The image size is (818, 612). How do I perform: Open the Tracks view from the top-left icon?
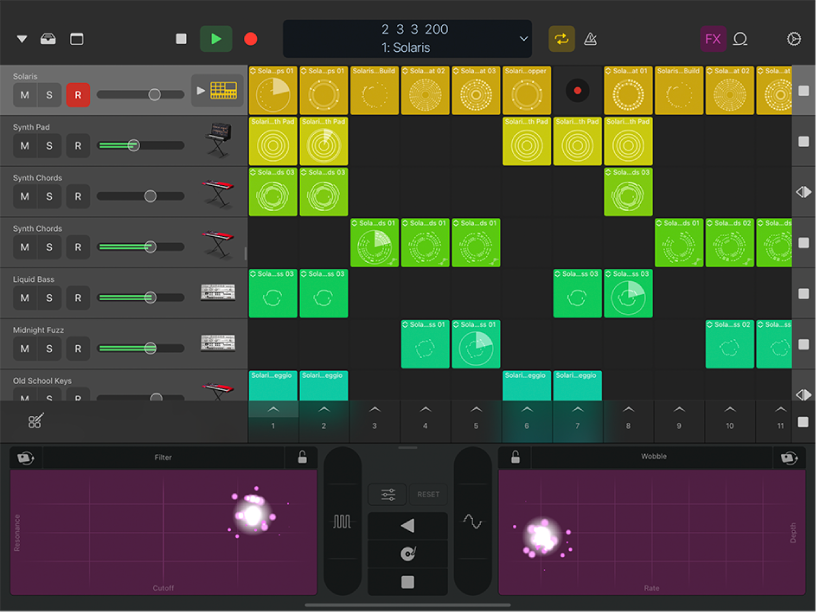pos(76,38)
